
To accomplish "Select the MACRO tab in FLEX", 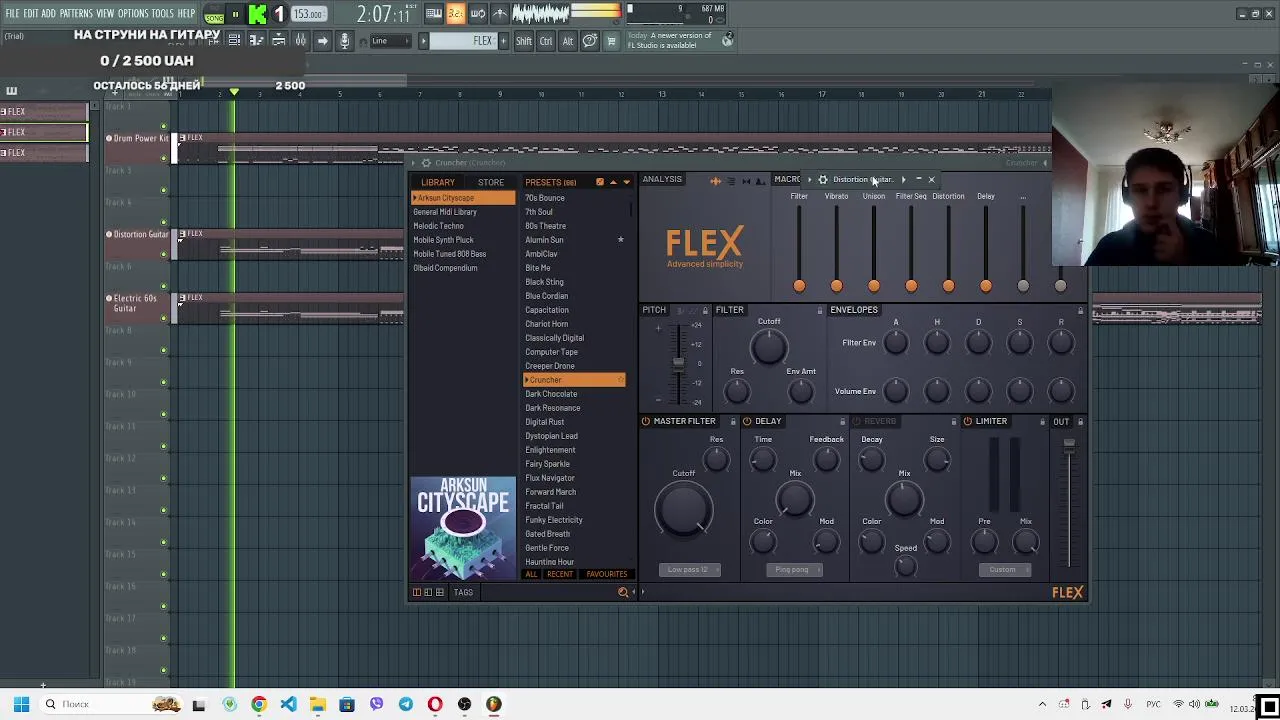I will point(788,180).
